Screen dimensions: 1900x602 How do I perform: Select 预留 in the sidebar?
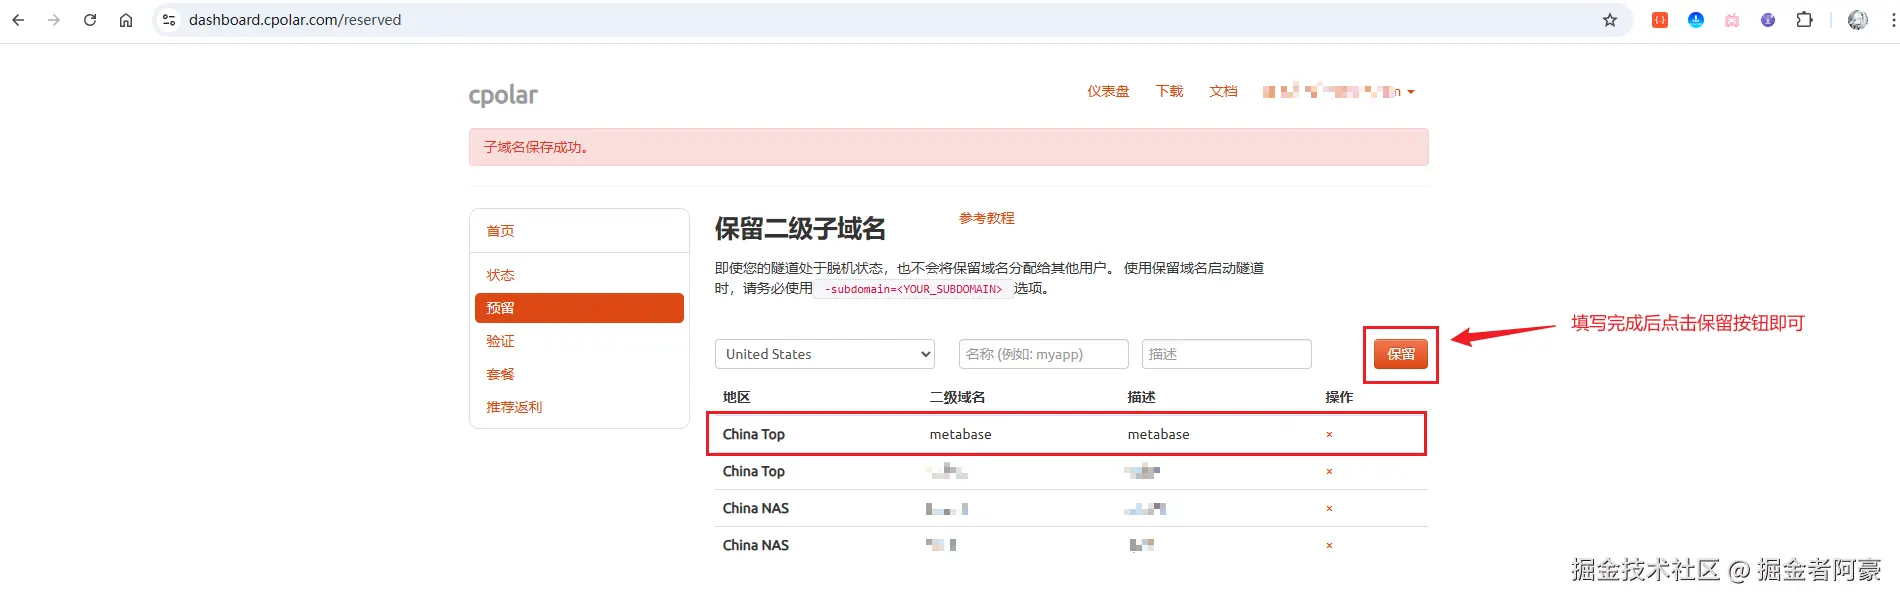click(x=579, y=308)
